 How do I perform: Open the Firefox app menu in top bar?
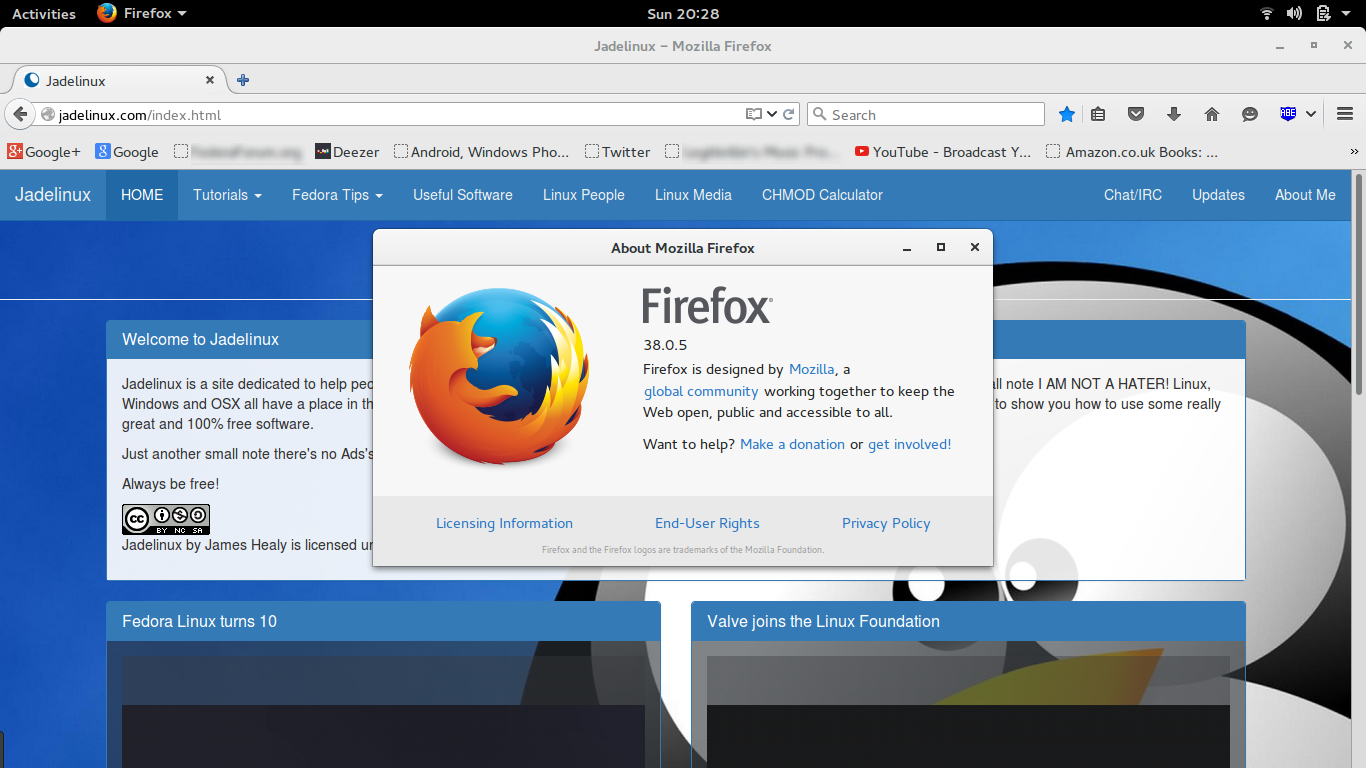[x=141, y=13]
